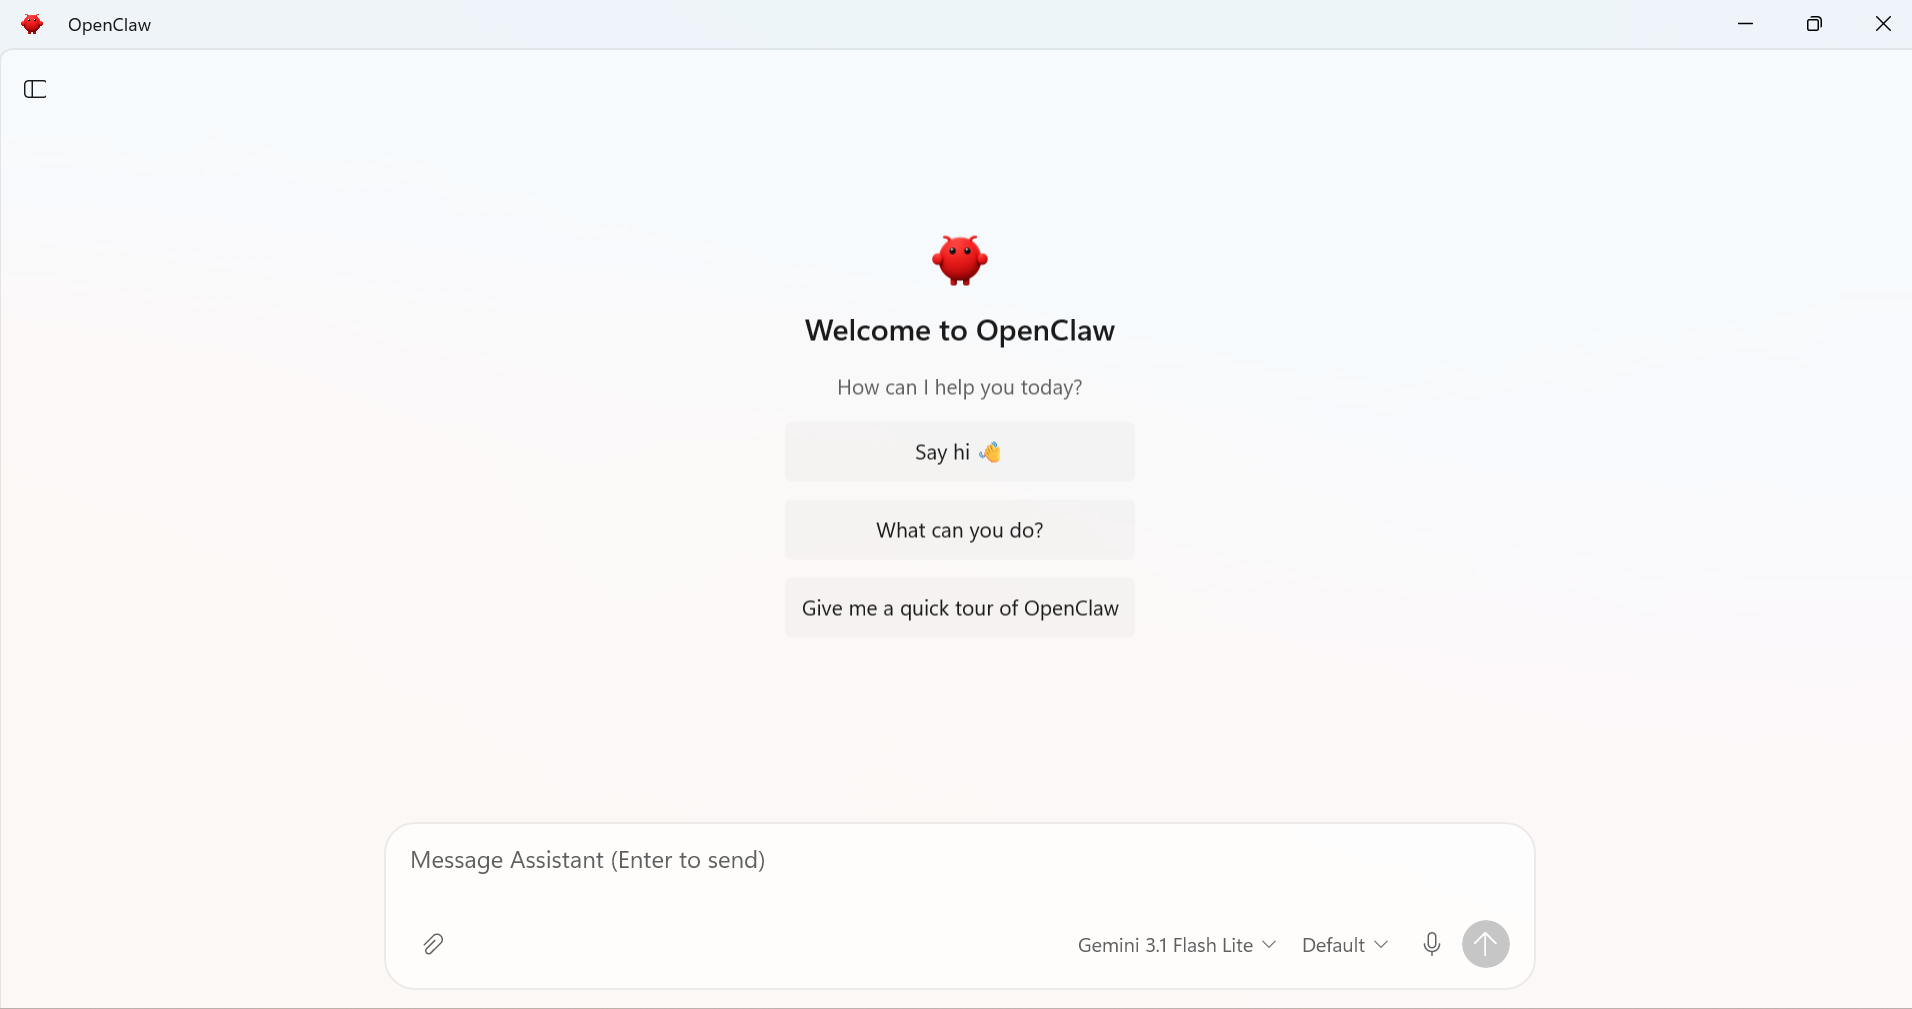Click the "How can I help you today?" text

[x=960, y=388]
